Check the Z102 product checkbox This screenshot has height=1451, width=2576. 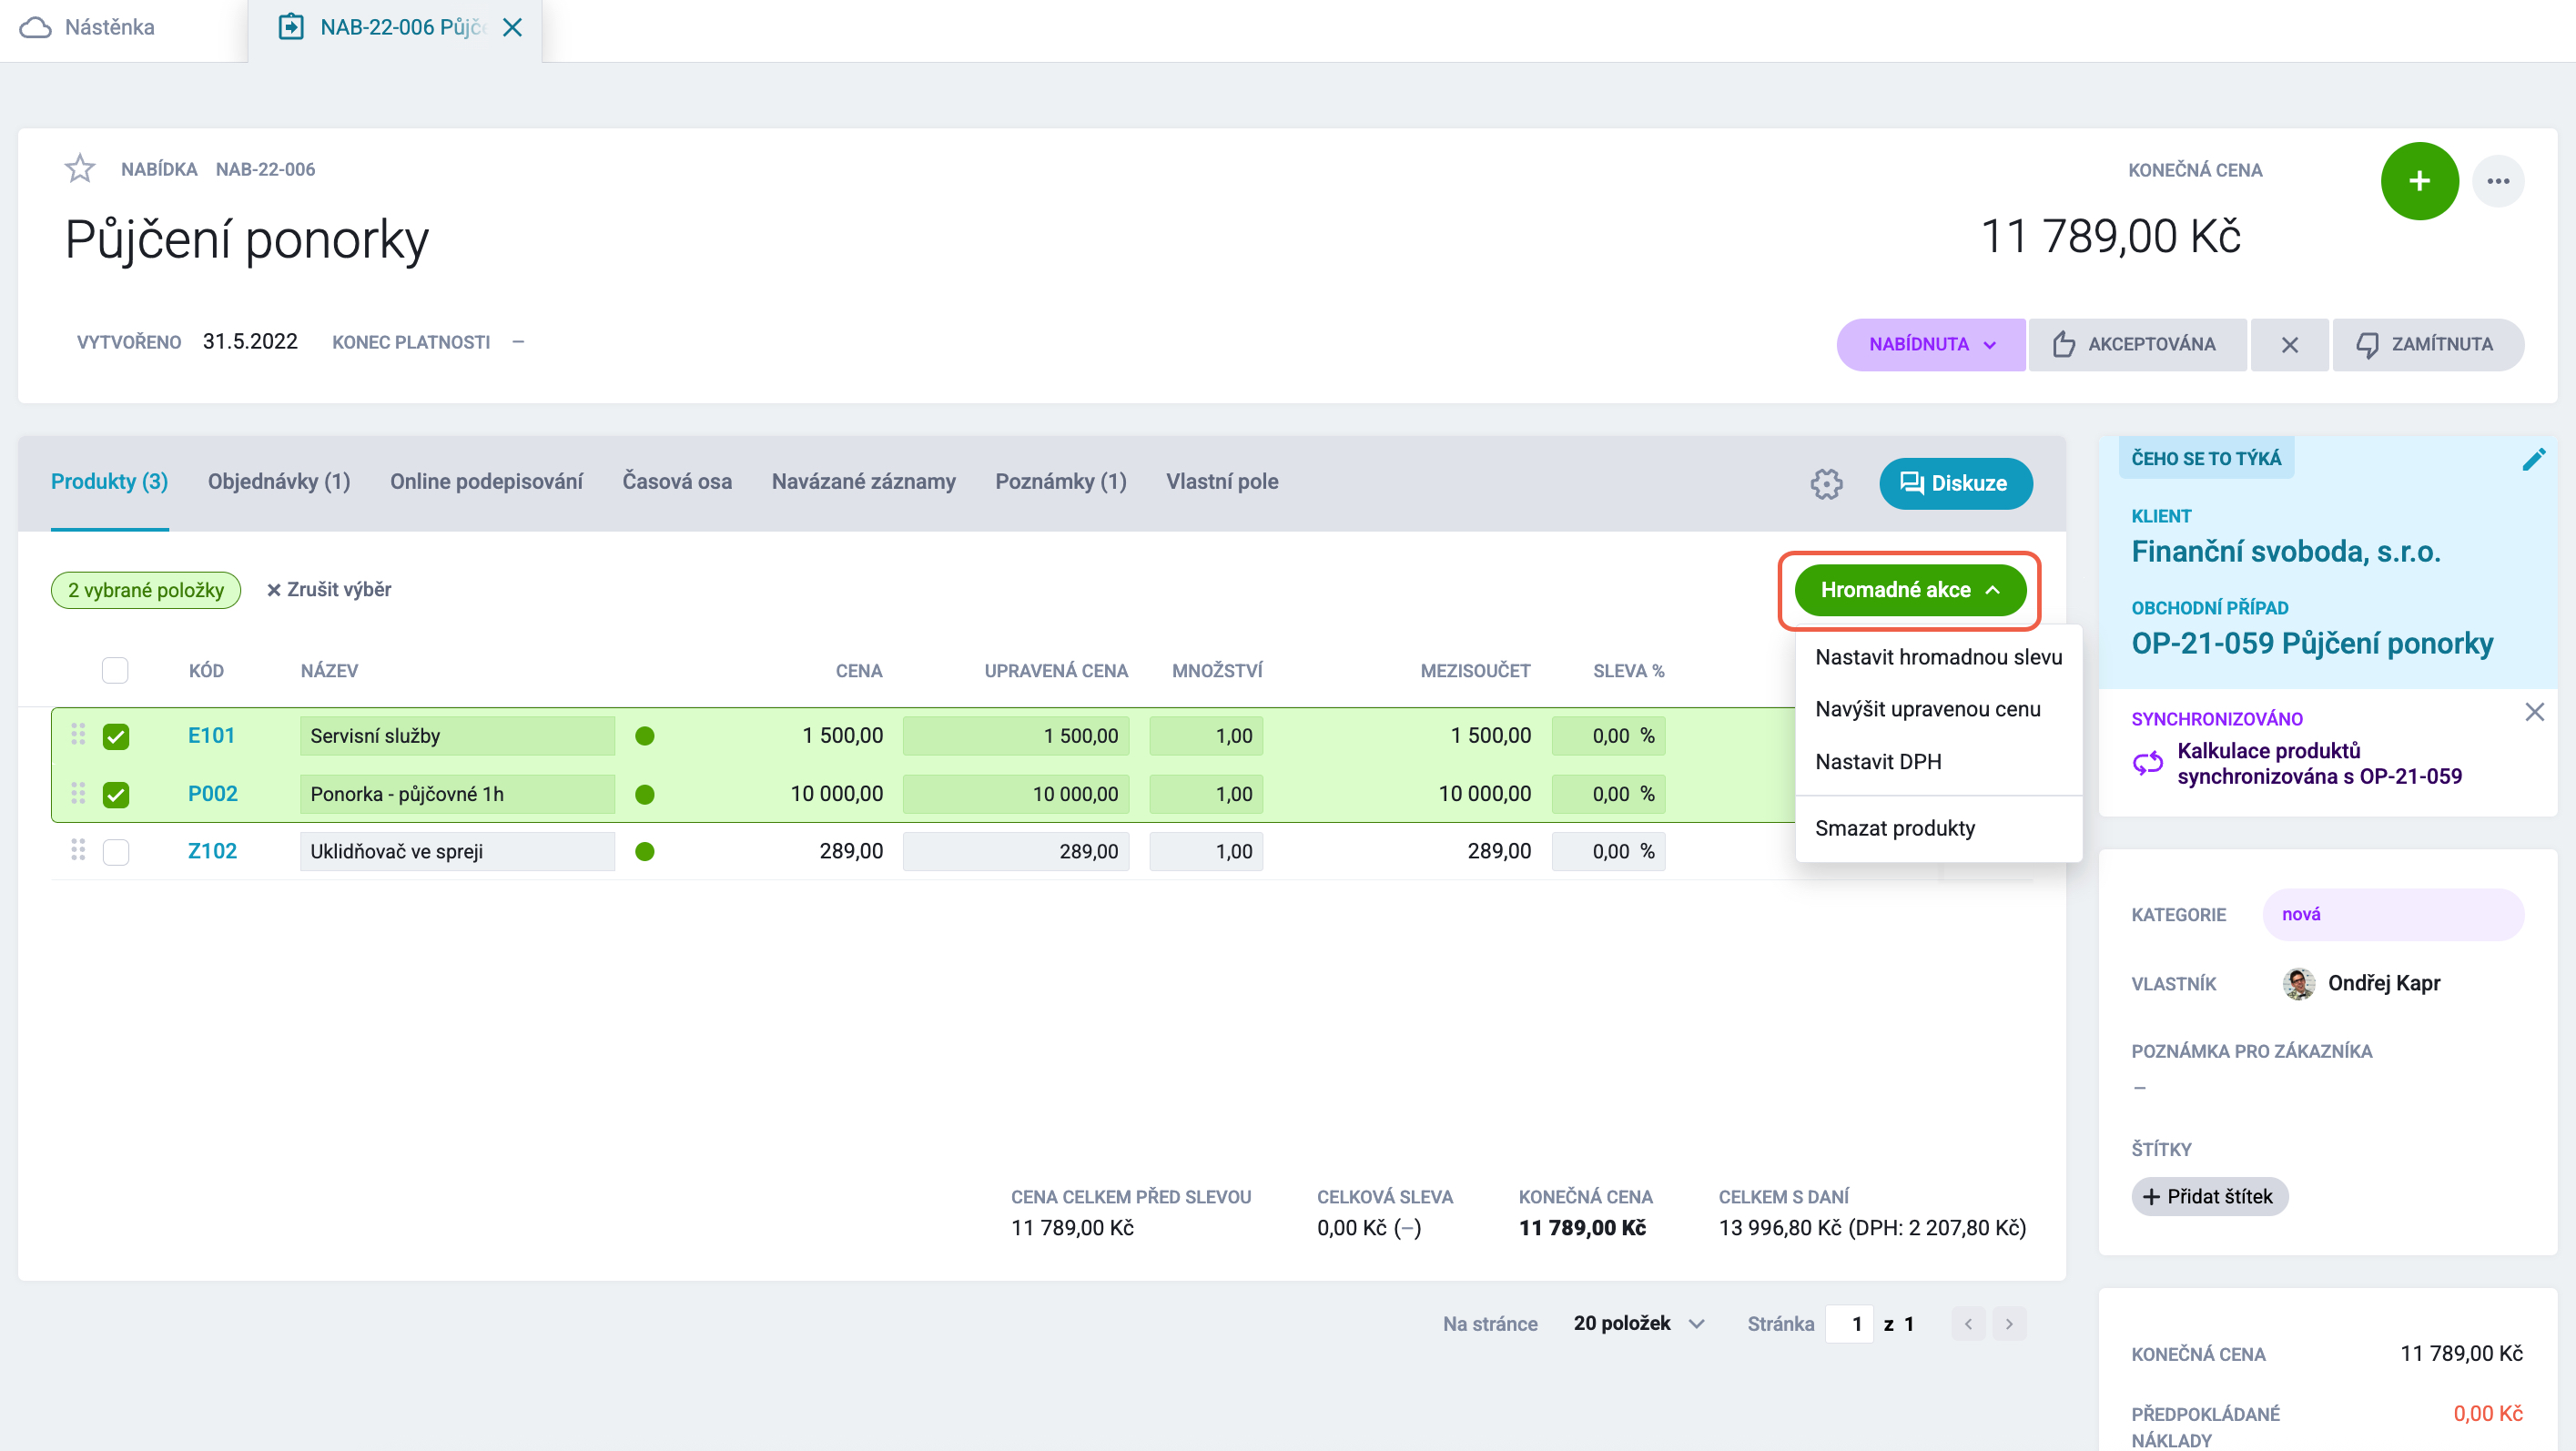[116, 852]
